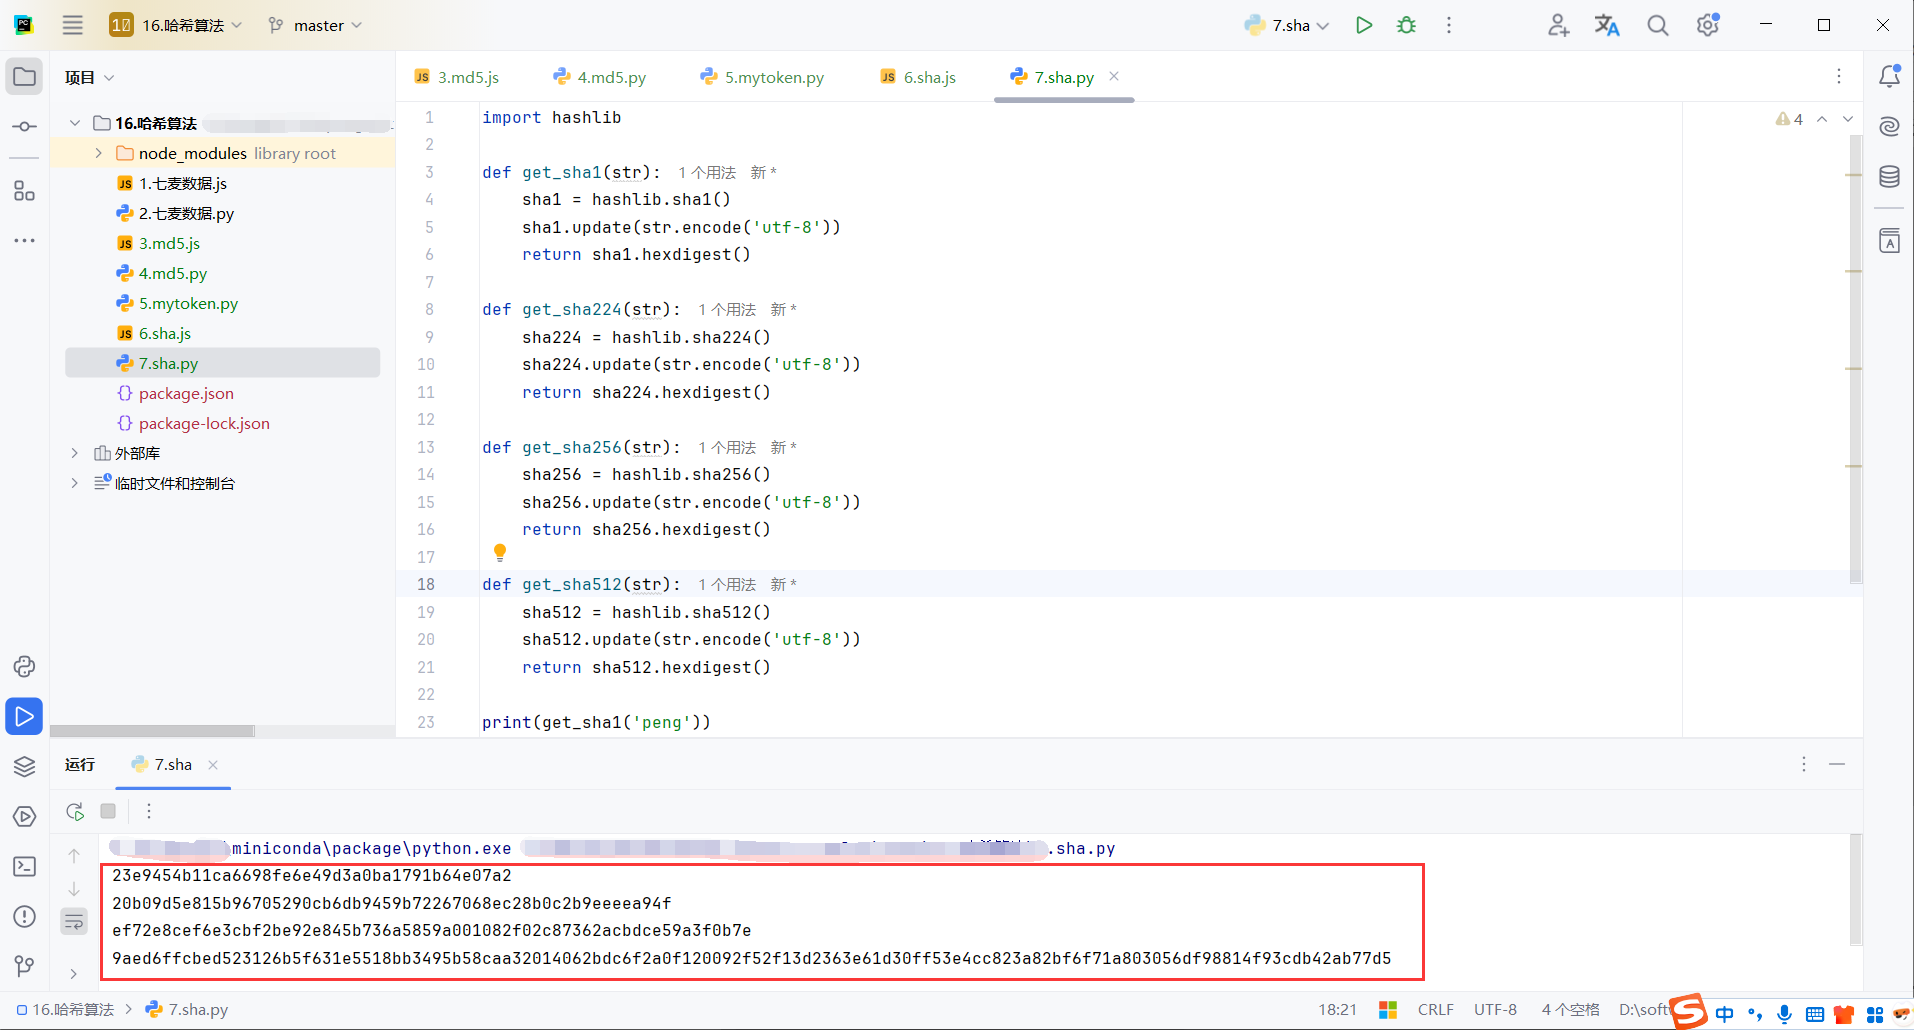This screenshot has height=1030, width=1914.
Task: Switch to the 4.md5.py tab
Action: 600,77
